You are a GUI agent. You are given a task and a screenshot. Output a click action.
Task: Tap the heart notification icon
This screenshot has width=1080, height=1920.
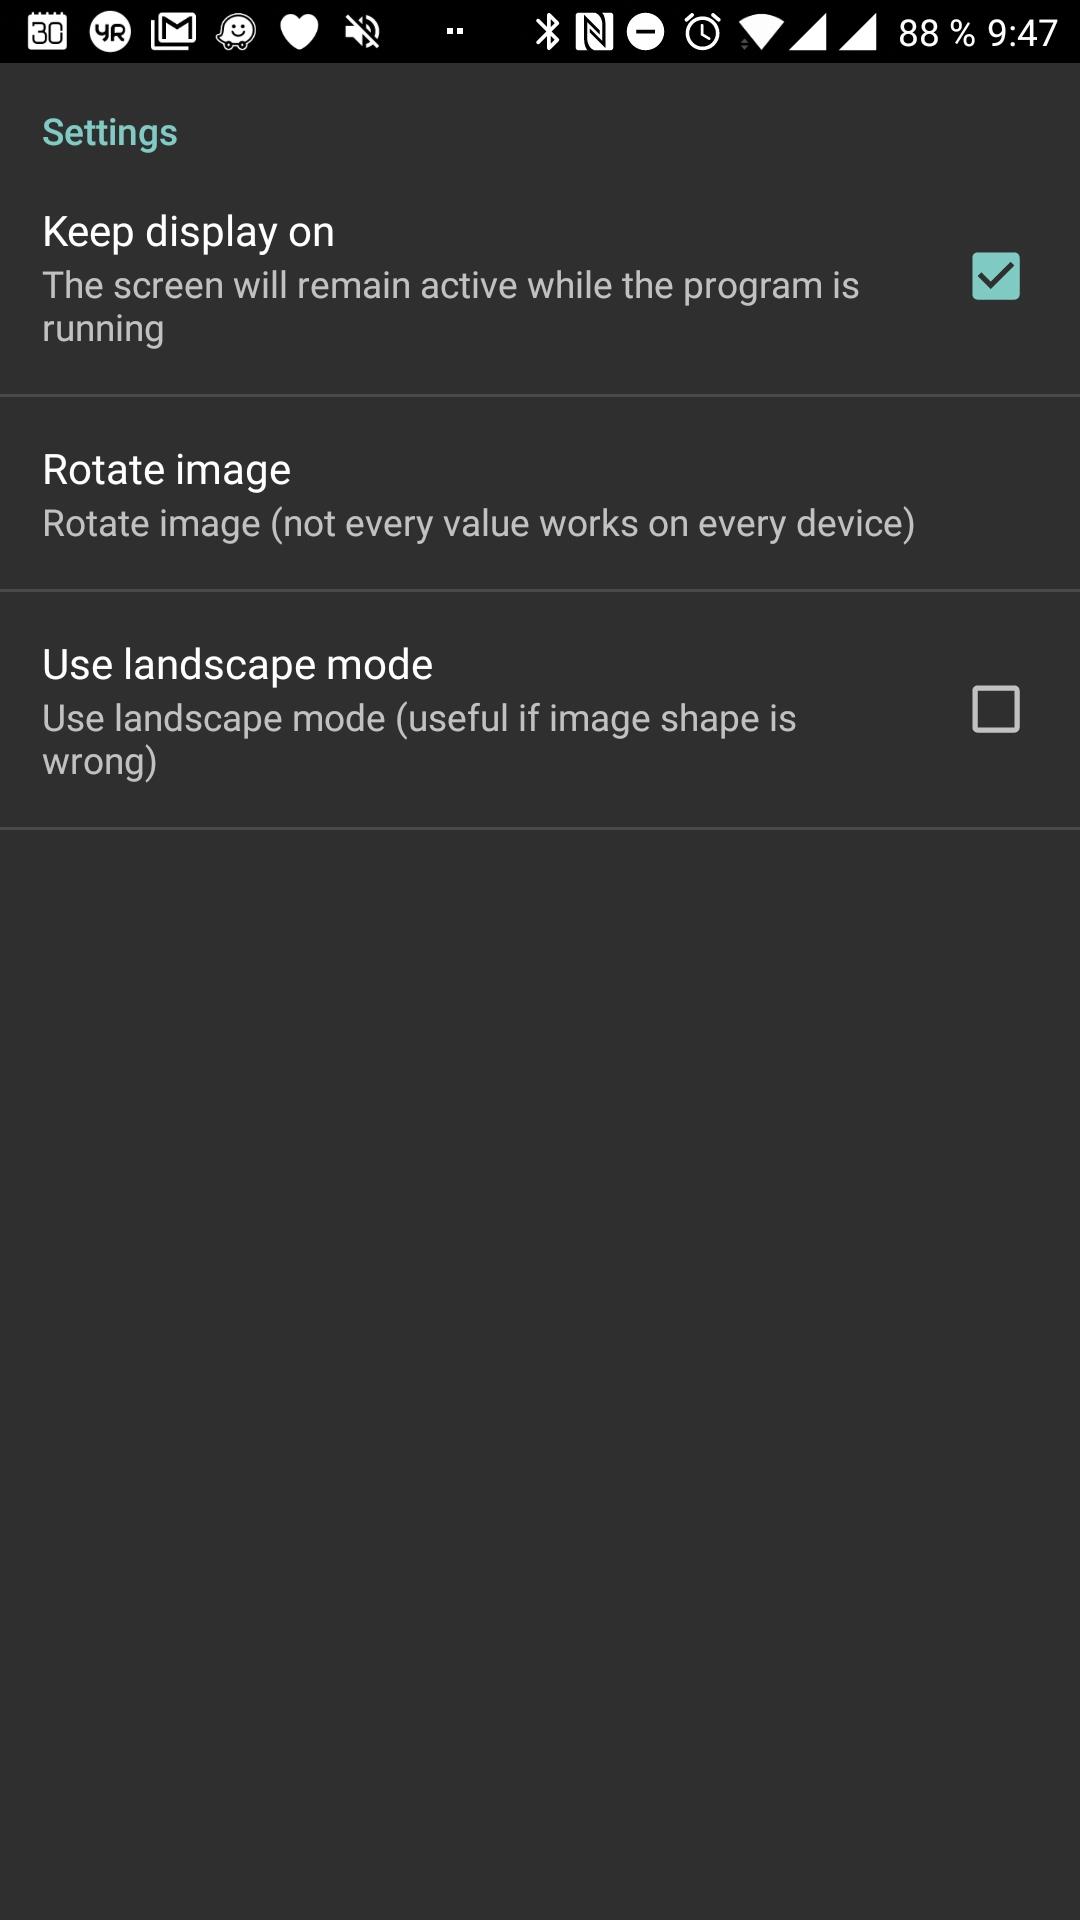(x=299, y=32)
